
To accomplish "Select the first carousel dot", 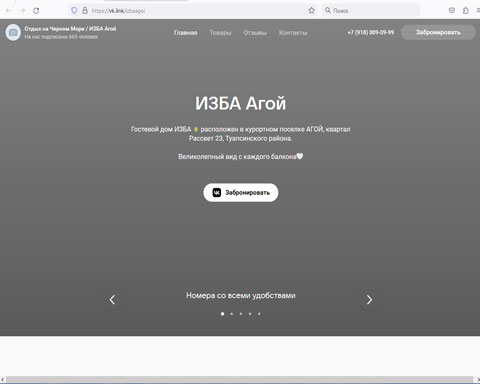I will tap(222, 314).
